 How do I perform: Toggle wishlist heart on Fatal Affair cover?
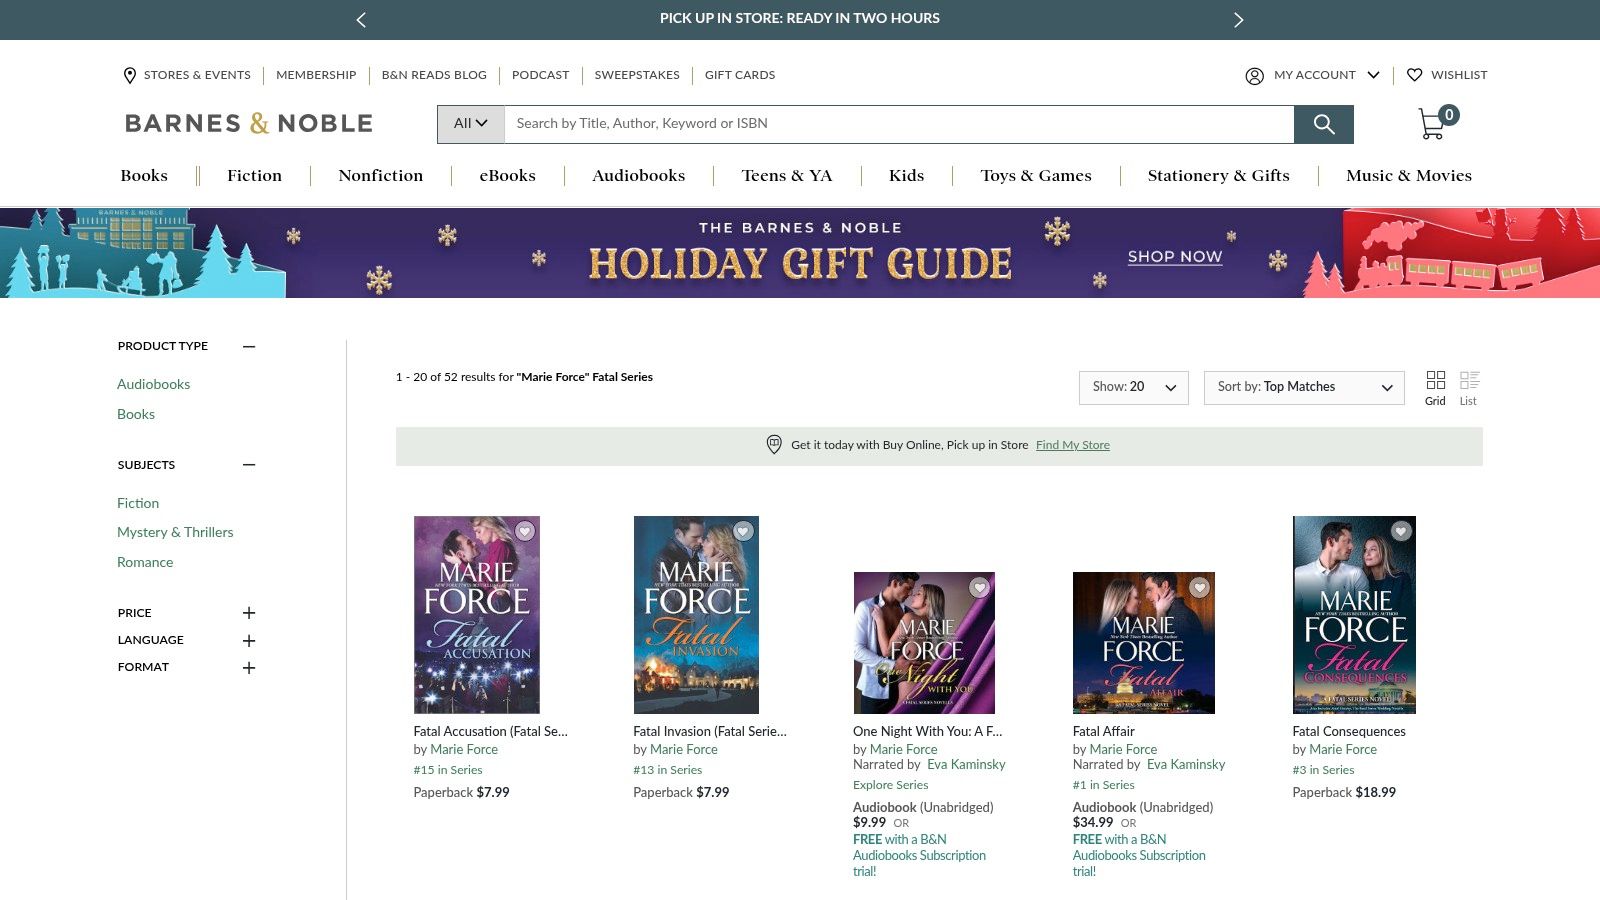[x=1199, y=589]
